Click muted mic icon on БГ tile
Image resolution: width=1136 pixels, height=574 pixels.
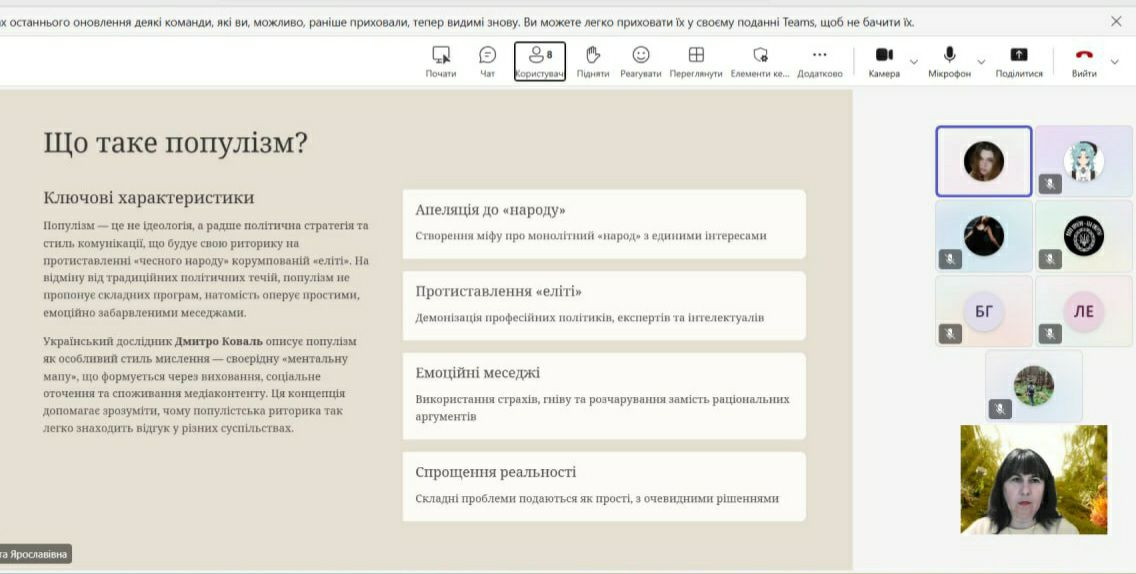pos(950,334)
